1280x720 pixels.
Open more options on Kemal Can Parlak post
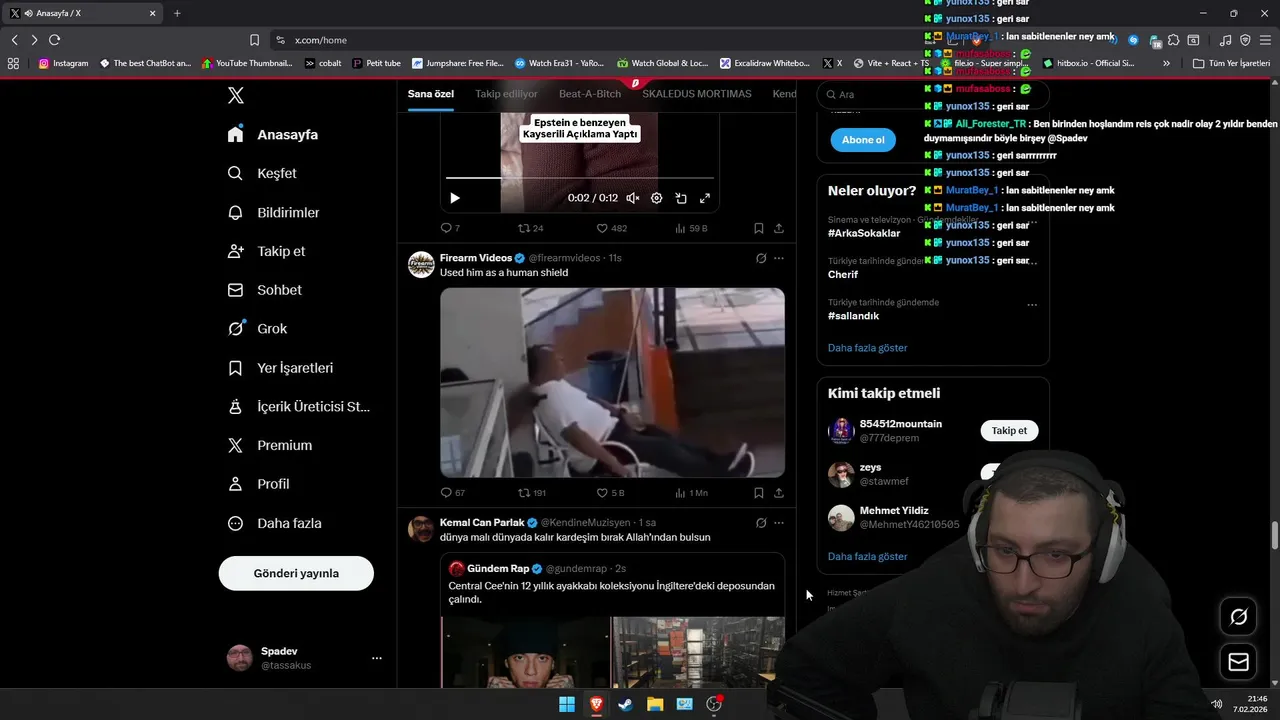tap(779, 523)
